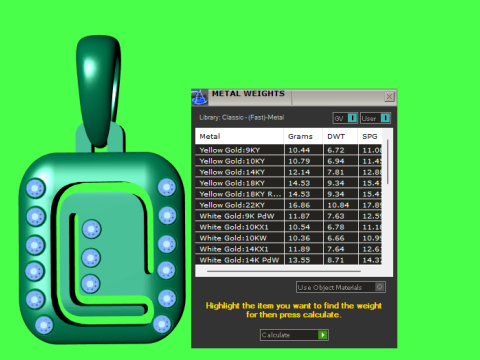Viewport: 480px width, 360px height.
Task: Click the pendant bail loop in viewport
Action: point(99,90)
